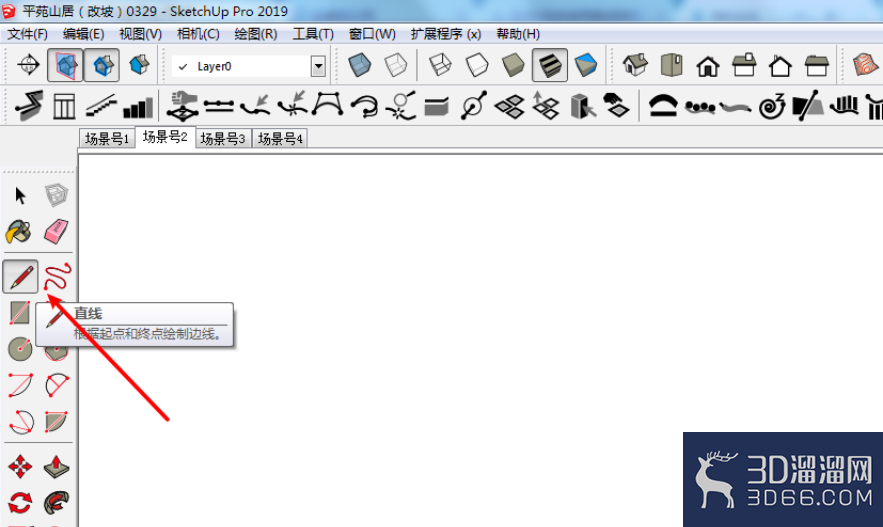Pick the Follow Me tool
883x527 pixels.
[56, 503]
